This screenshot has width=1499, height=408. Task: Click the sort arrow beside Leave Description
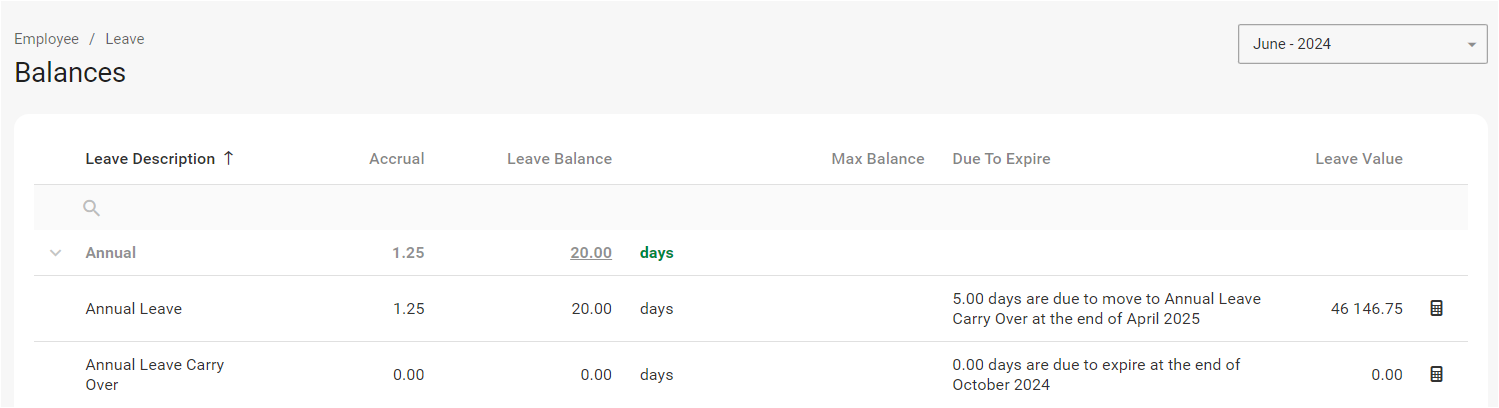228,158
